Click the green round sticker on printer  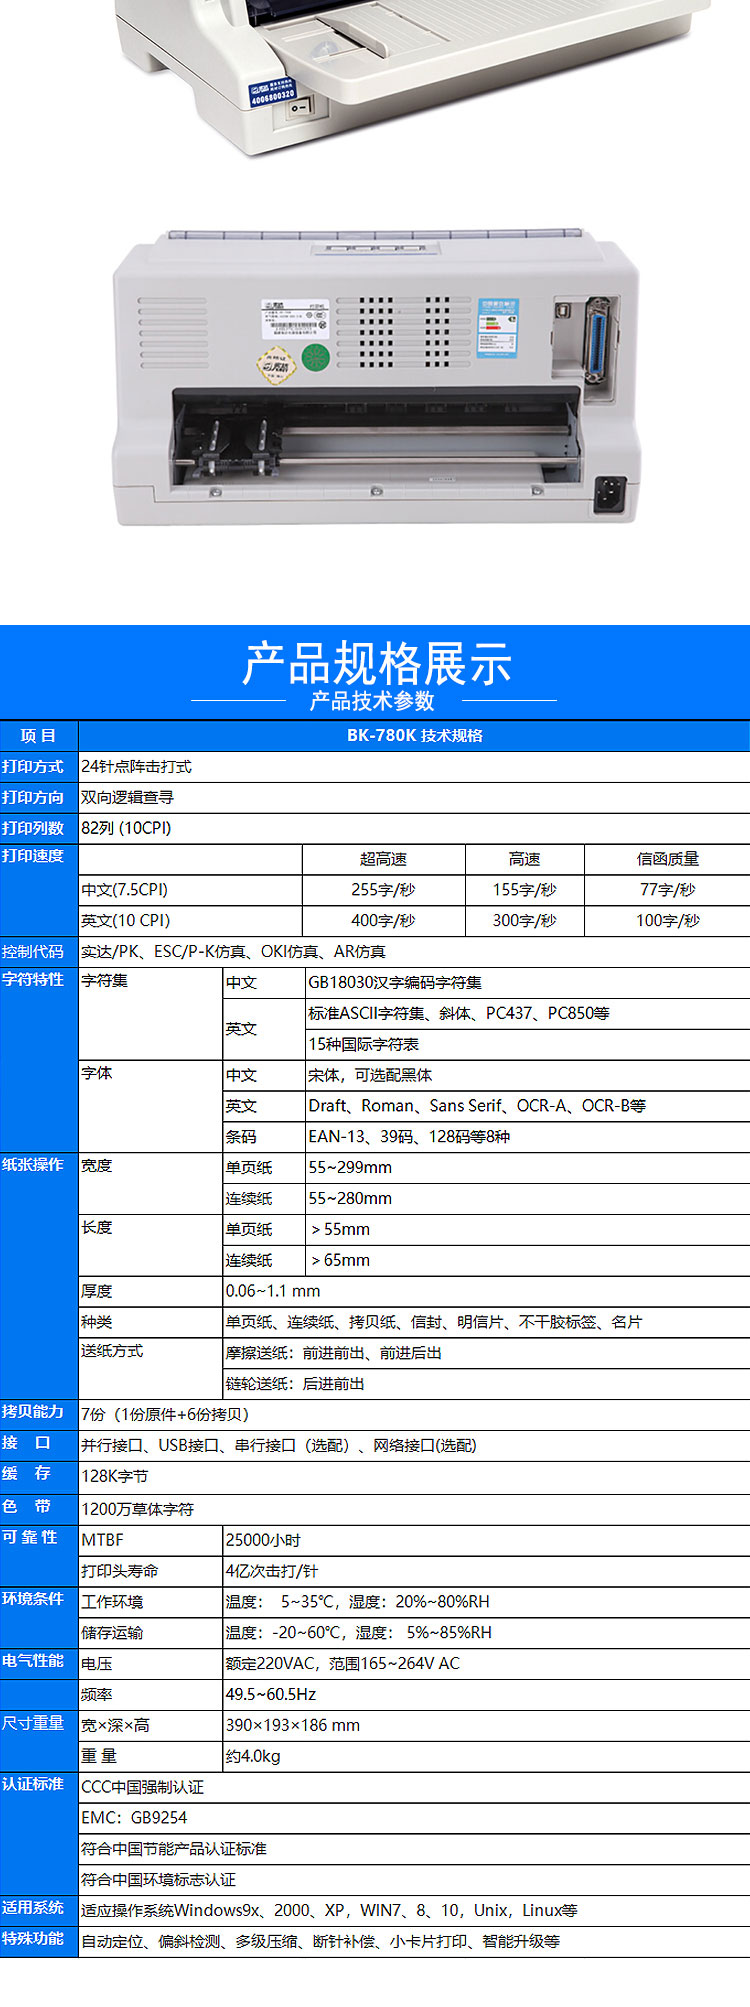316,358
